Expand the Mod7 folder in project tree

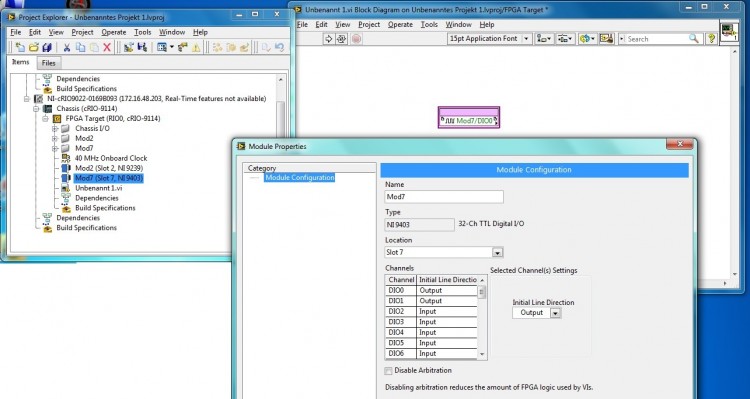tap(55, 148)
